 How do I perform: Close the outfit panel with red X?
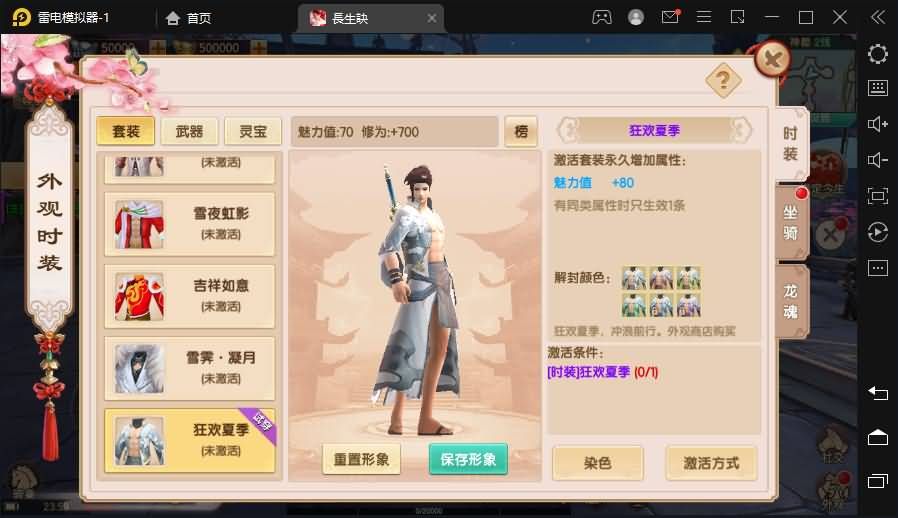773,59
